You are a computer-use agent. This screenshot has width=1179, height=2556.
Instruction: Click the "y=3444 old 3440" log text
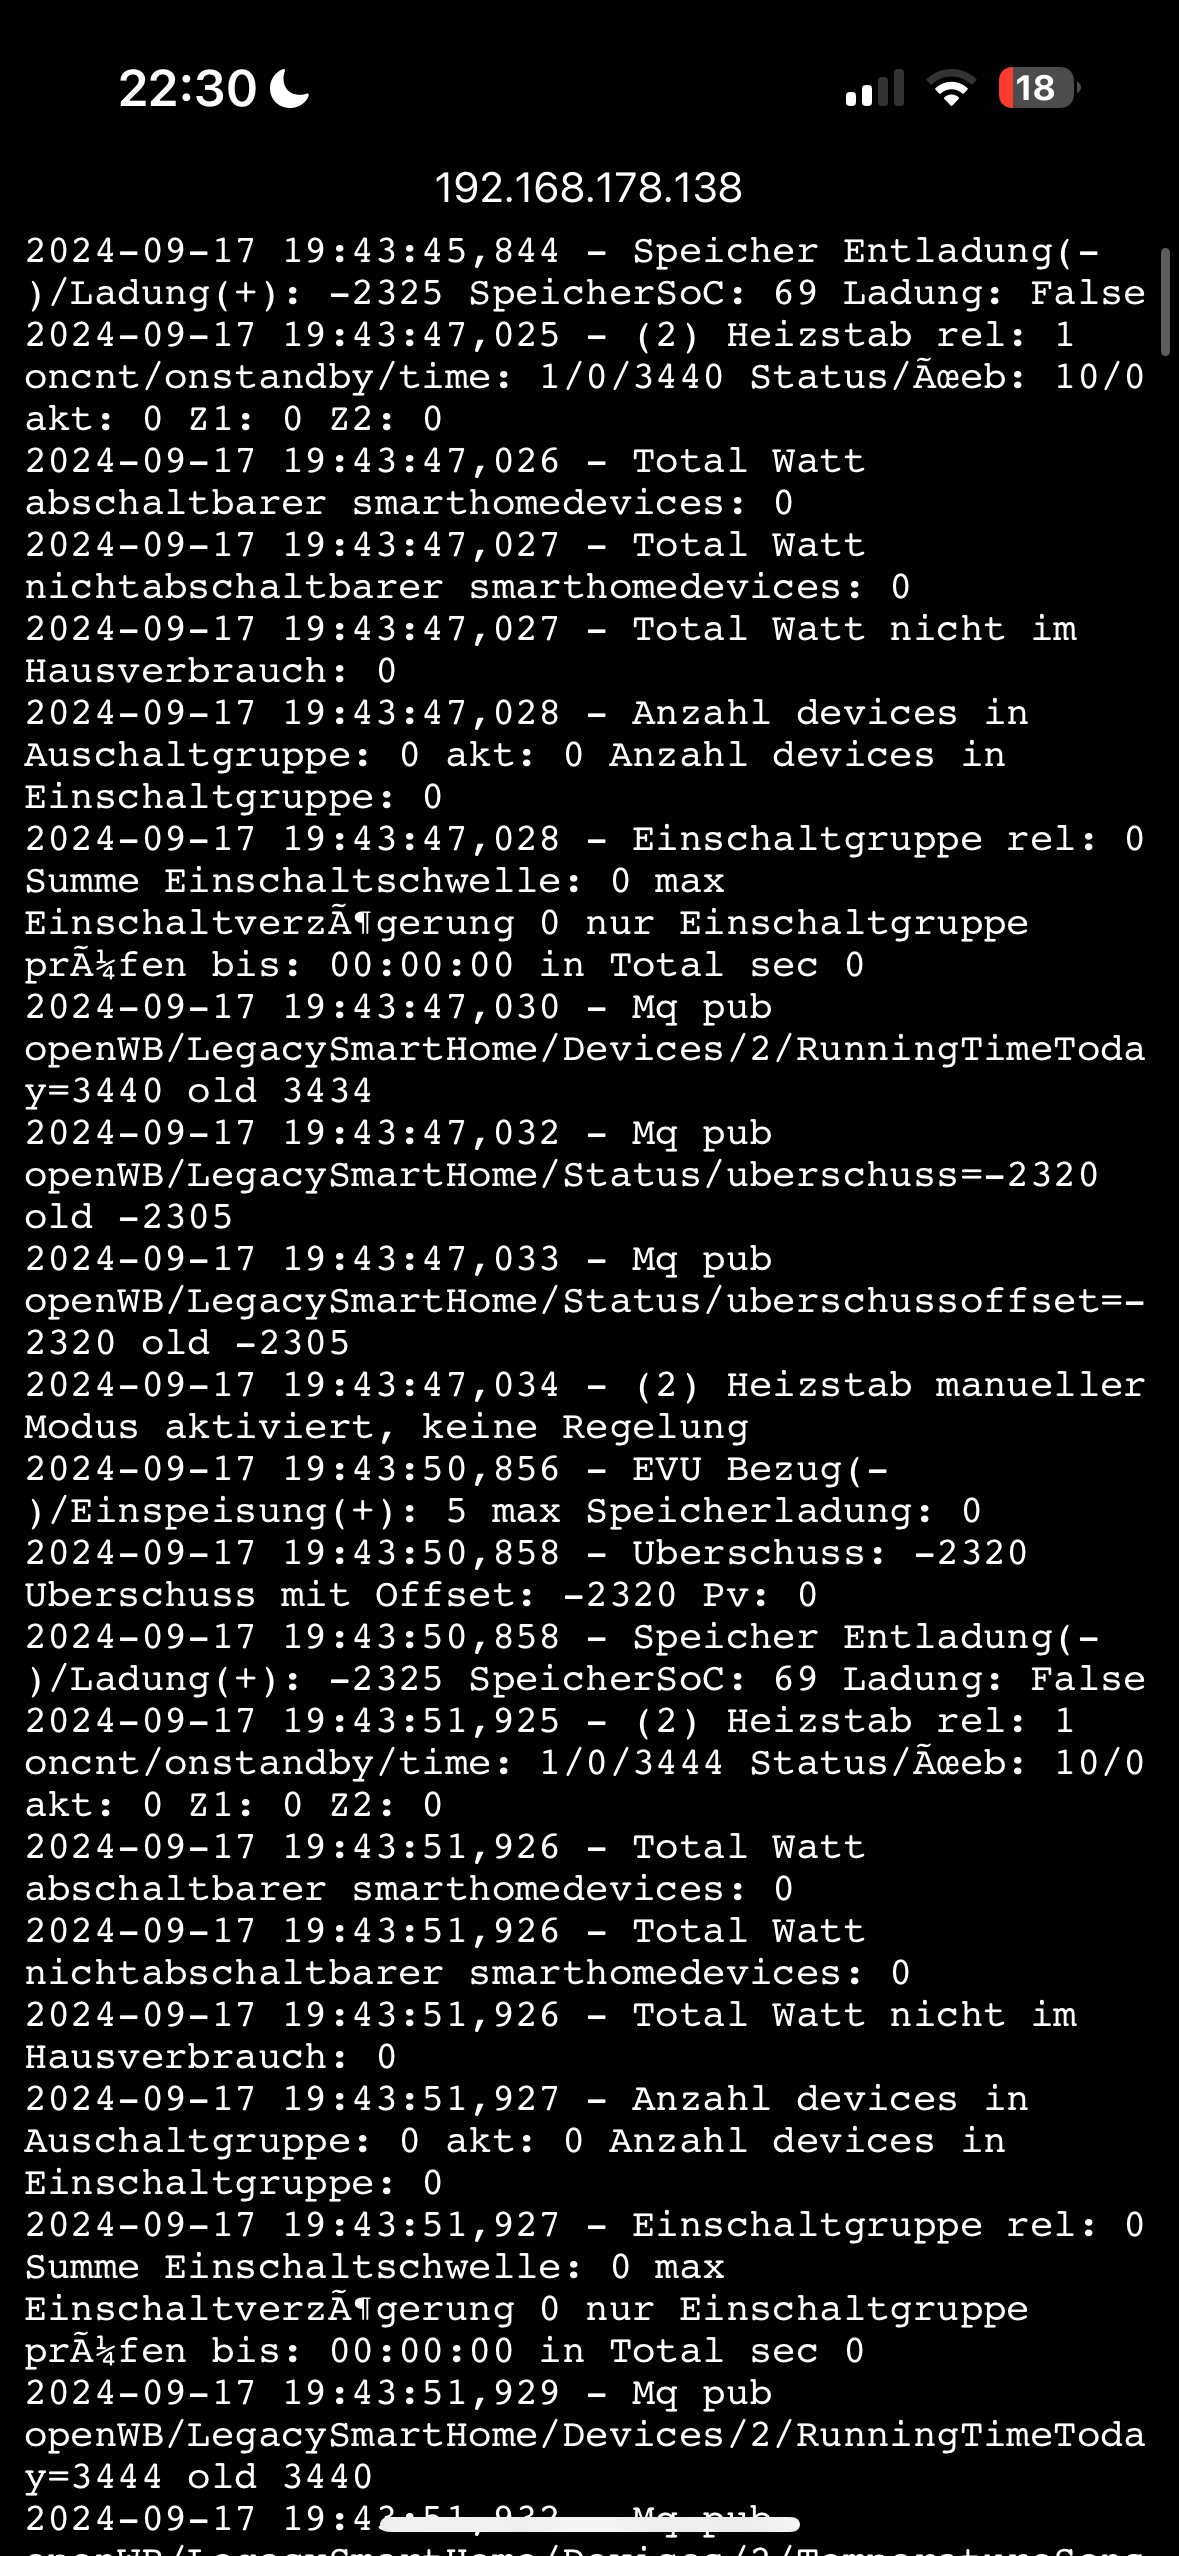[198, 2477]
